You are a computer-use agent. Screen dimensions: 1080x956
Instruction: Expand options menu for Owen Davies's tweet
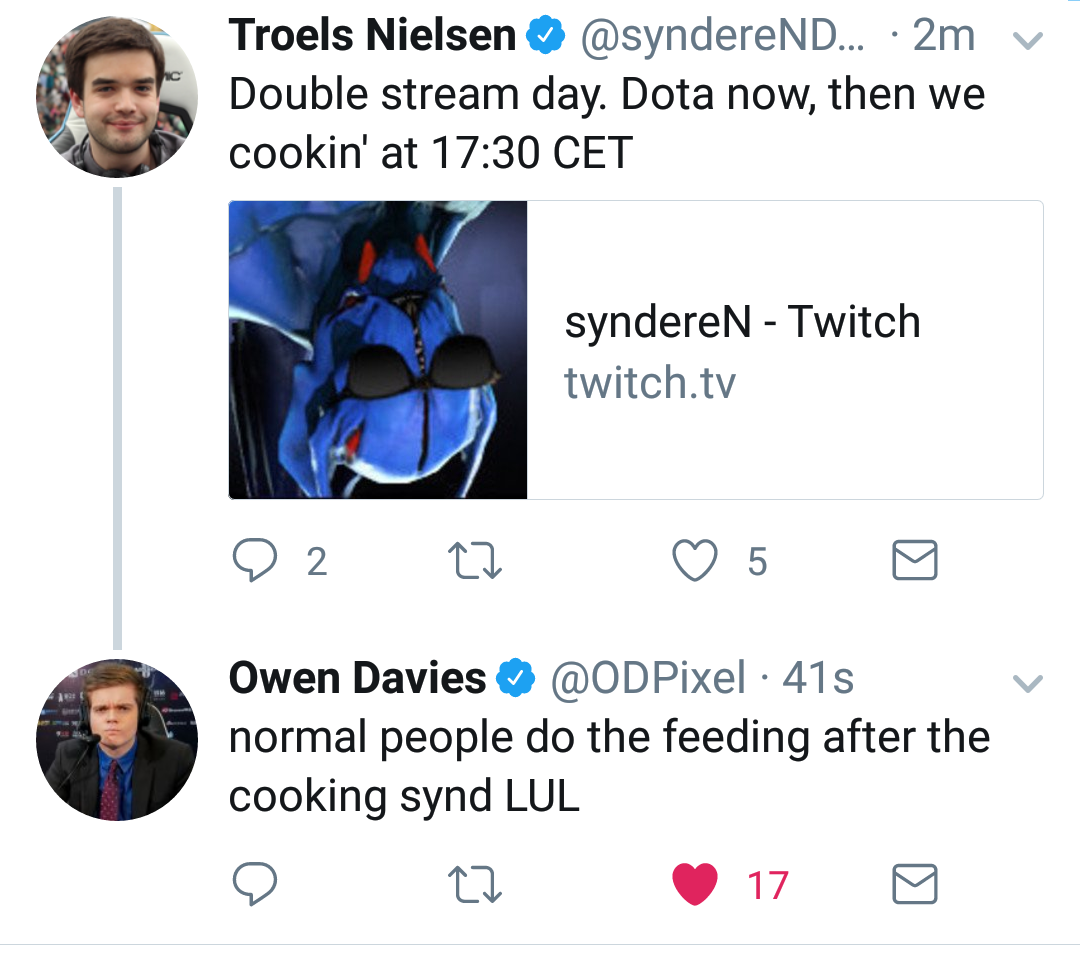click(x=1028, y=684)
